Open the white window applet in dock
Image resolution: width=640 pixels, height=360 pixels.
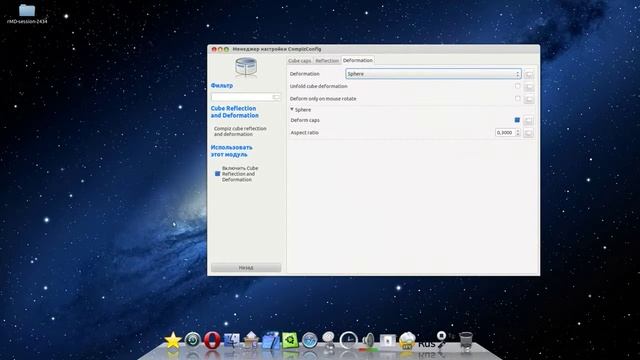[x=388, y=340]
